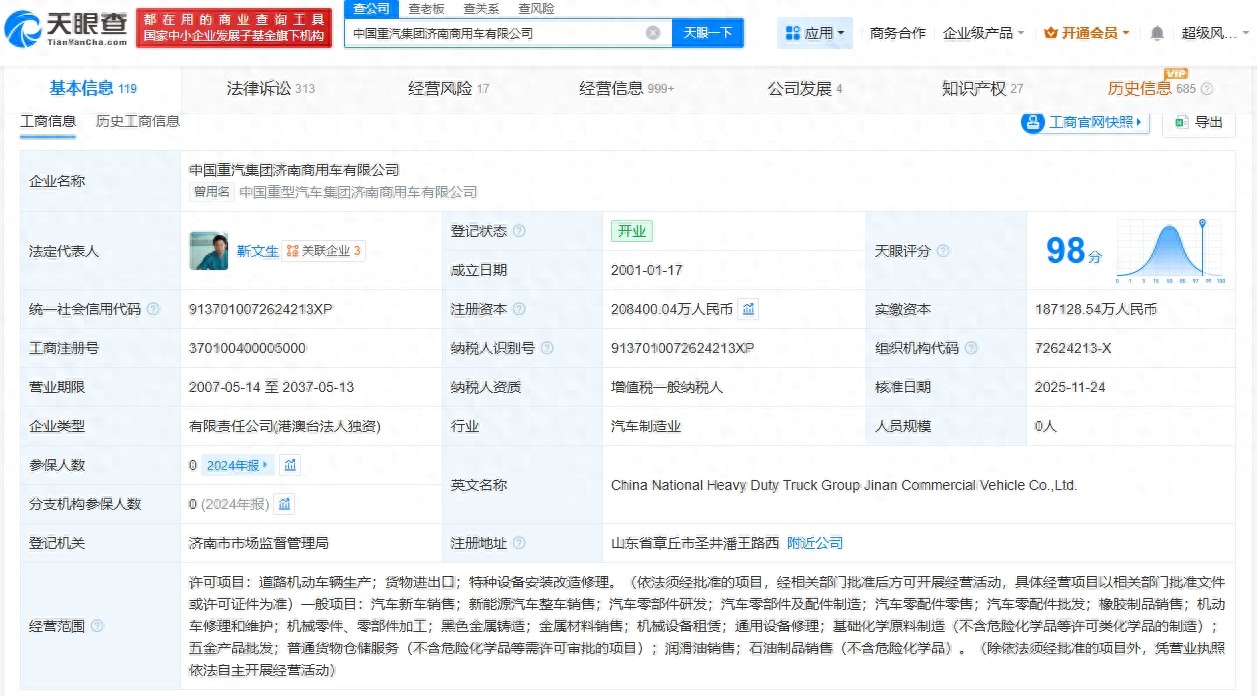The height and width of the screenshot is (696, 1257).
Task: Export data with 导出 button
Action: click(1199, 122)
